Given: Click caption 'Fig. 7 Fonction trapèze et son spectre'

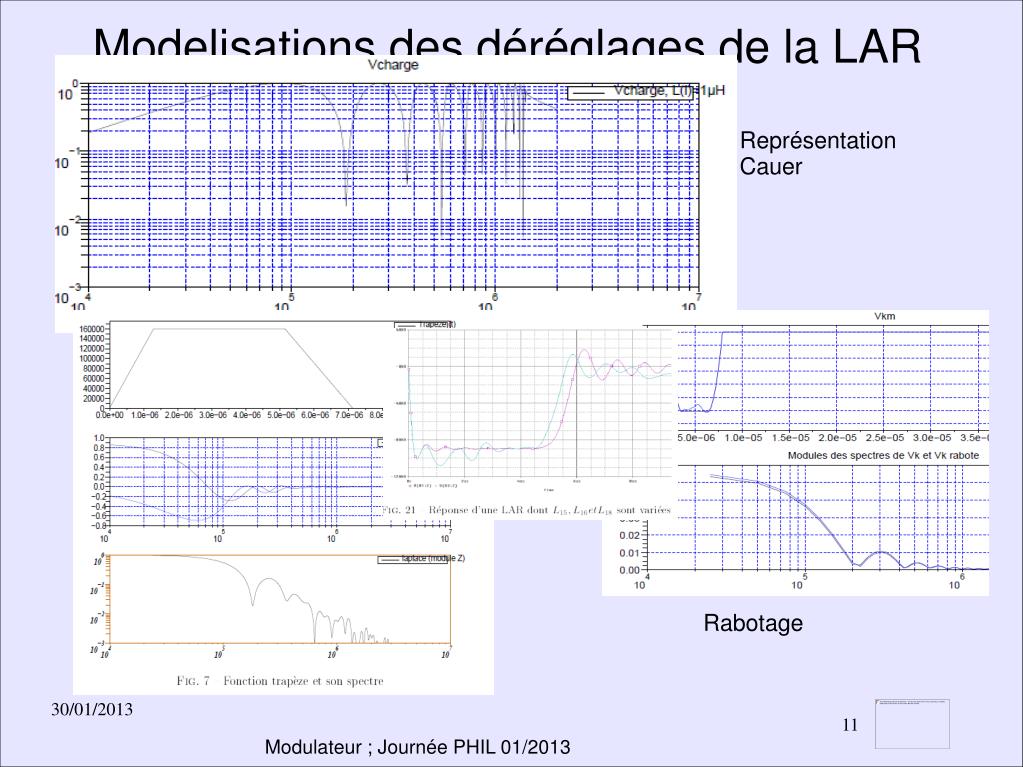Looking at the screenshot, I should click(280, 681).
